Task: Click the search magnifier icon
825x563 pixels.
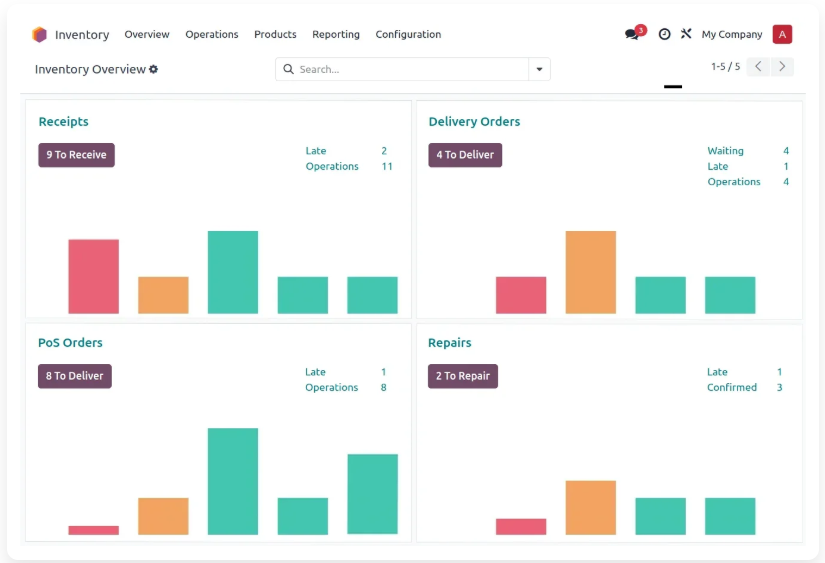Action: point(288,69)
